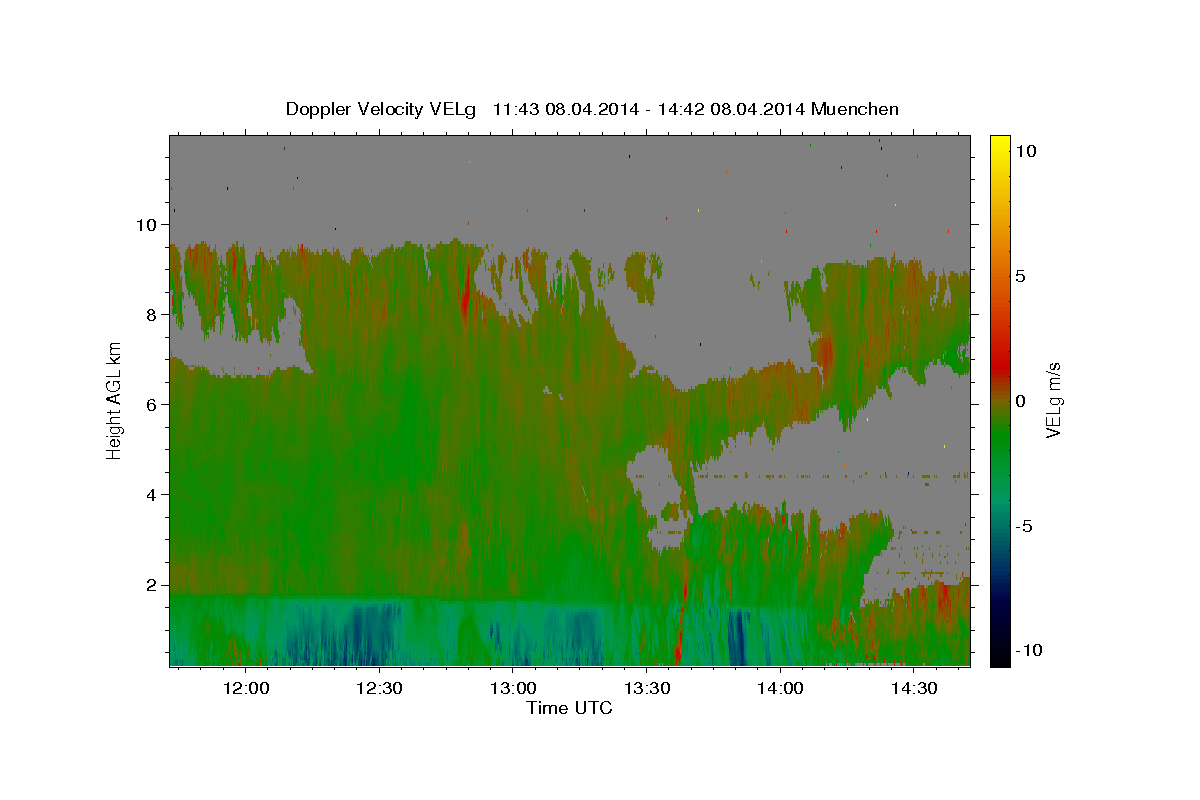Viewport: 1200px width, 800px height.
Task: Click the red region of the colorbar
Action: (x=1000, y=365)
